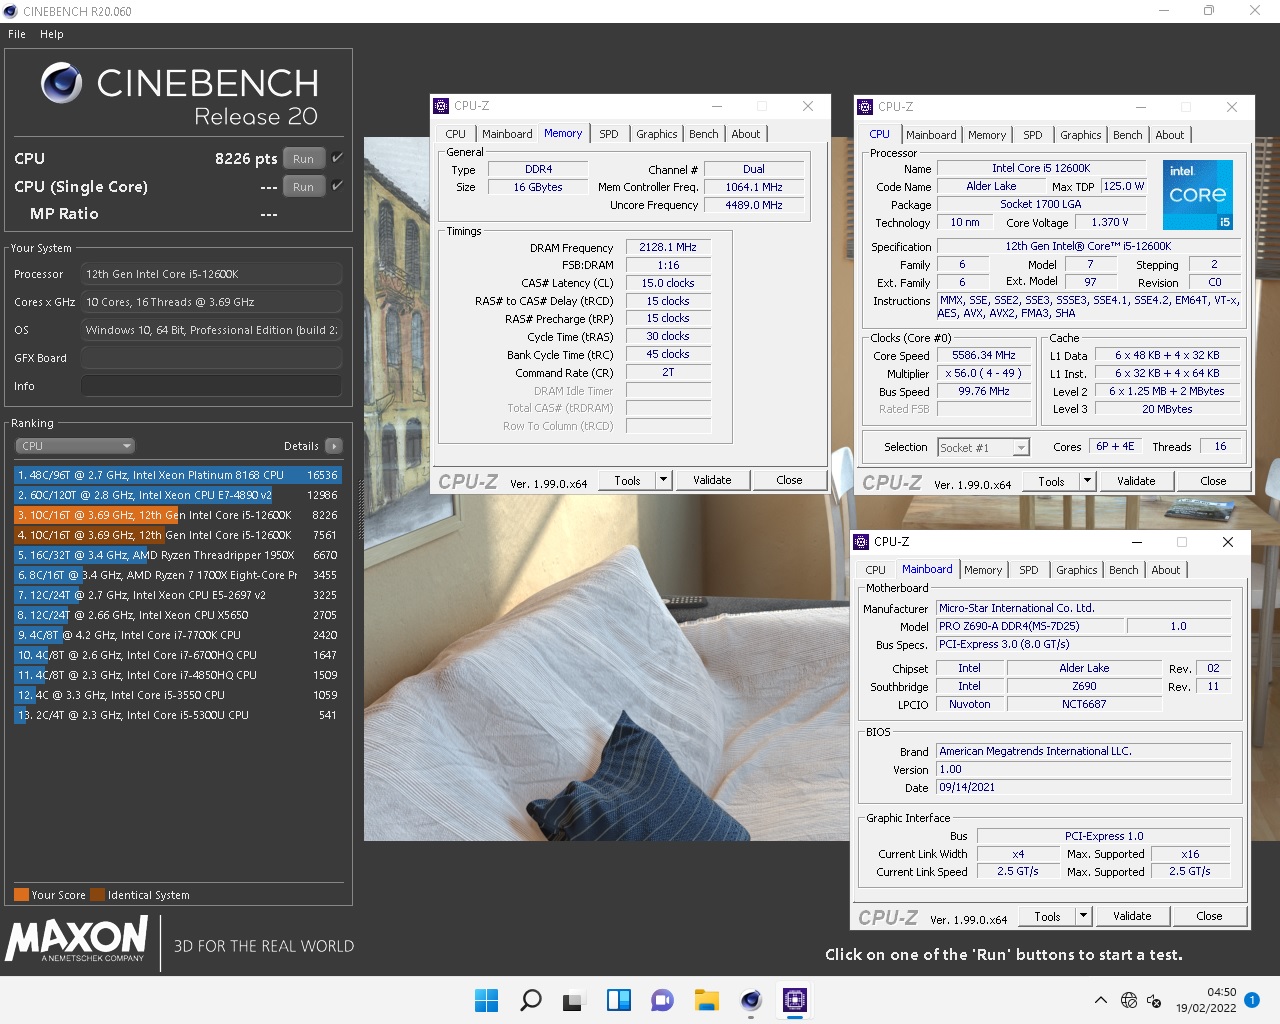Switch to CPU-Z taskbar icon
Viewport: 1280px width, 1024px height.
coord(795,1000)
